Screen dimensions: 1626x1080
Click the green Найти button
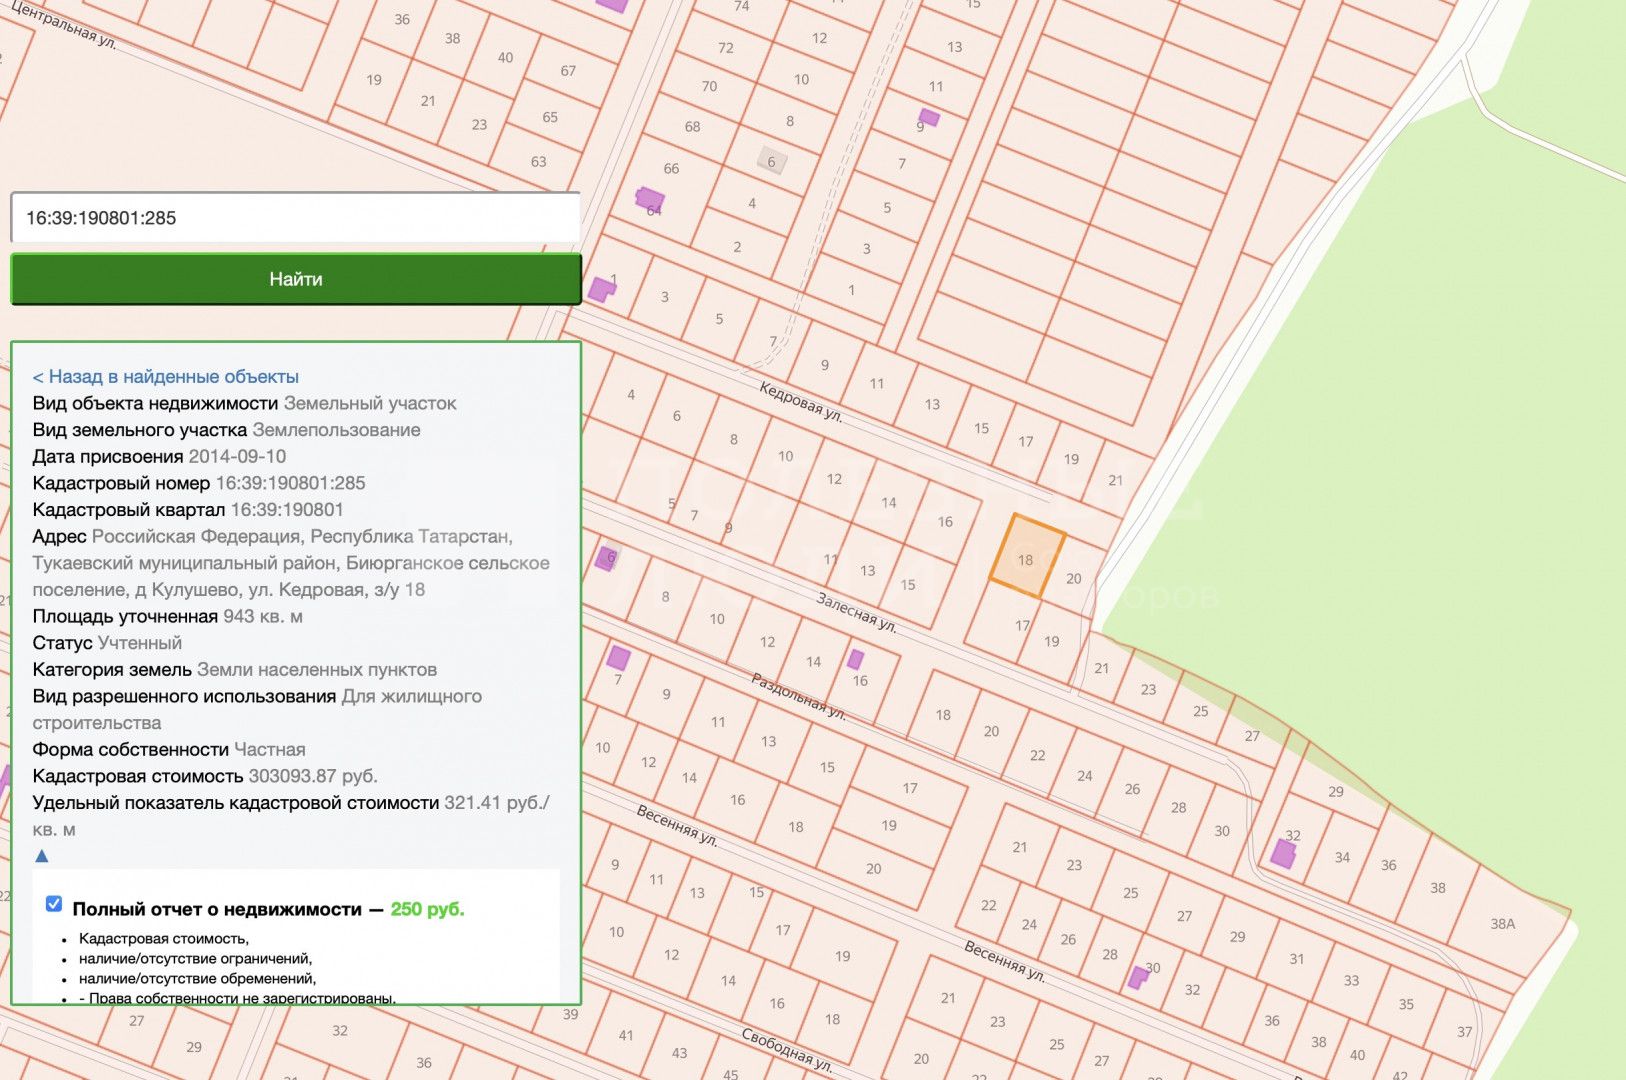click(x=296, y=279)
